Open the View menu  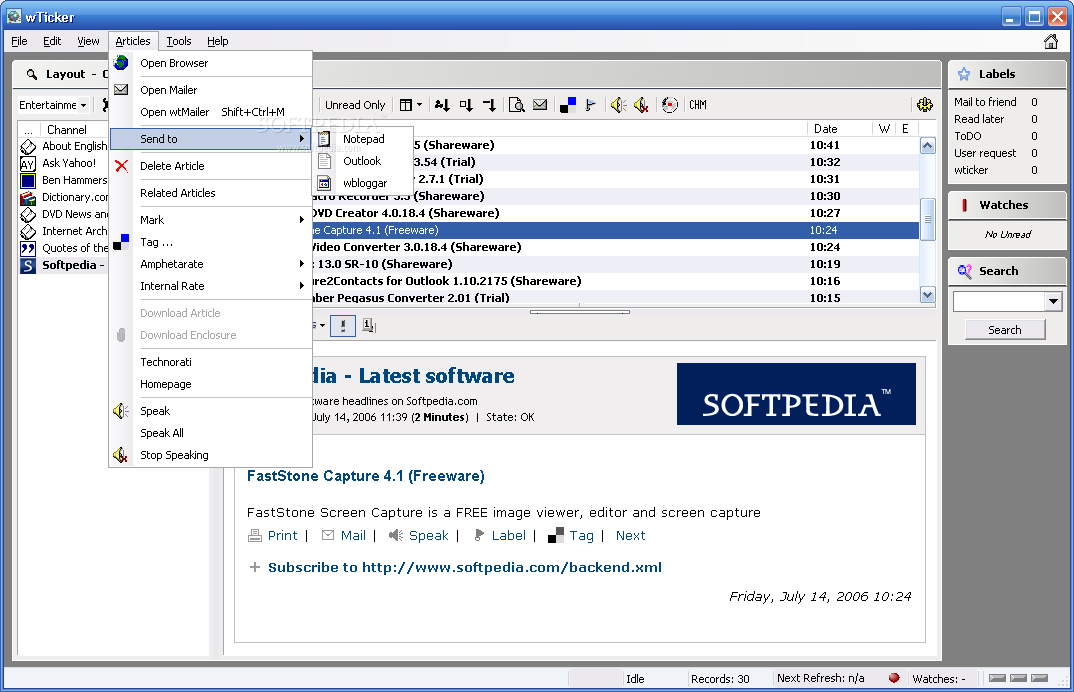coord(88,41)
